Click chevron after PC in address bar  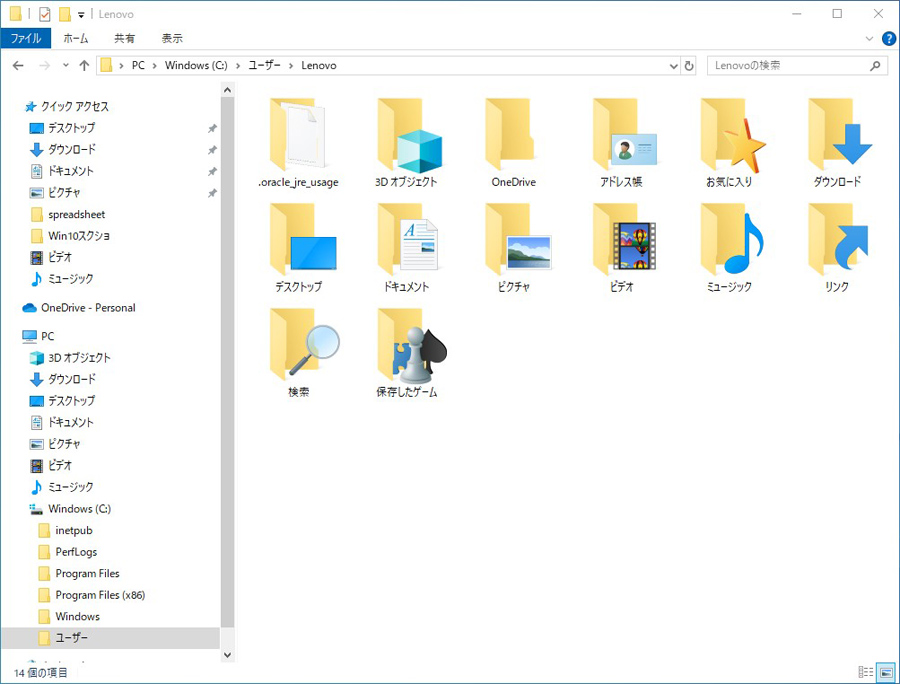(154, 65)
